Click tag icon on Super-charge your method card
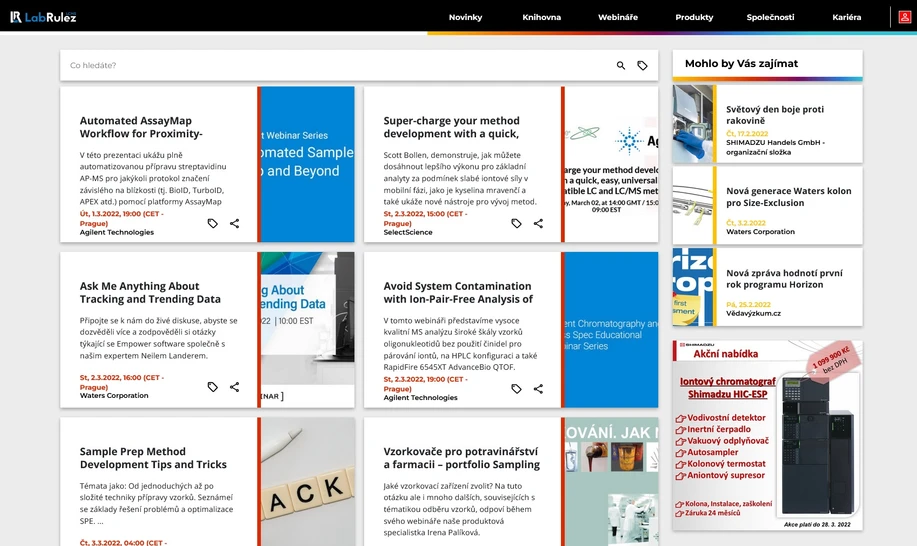This screenshot has height=546, width=917. (516, 223)
